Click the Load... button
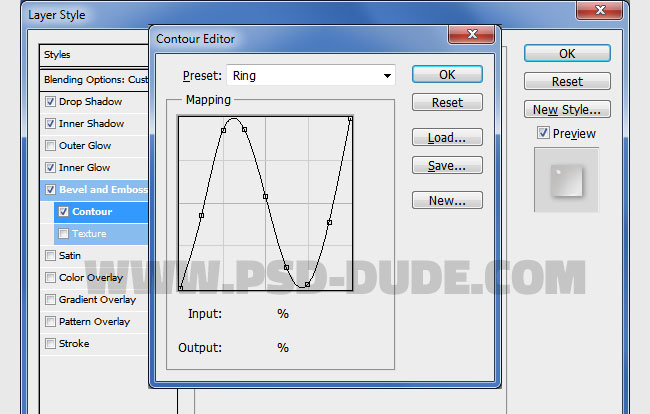This screenshot has height=414, width=650. 447,137
